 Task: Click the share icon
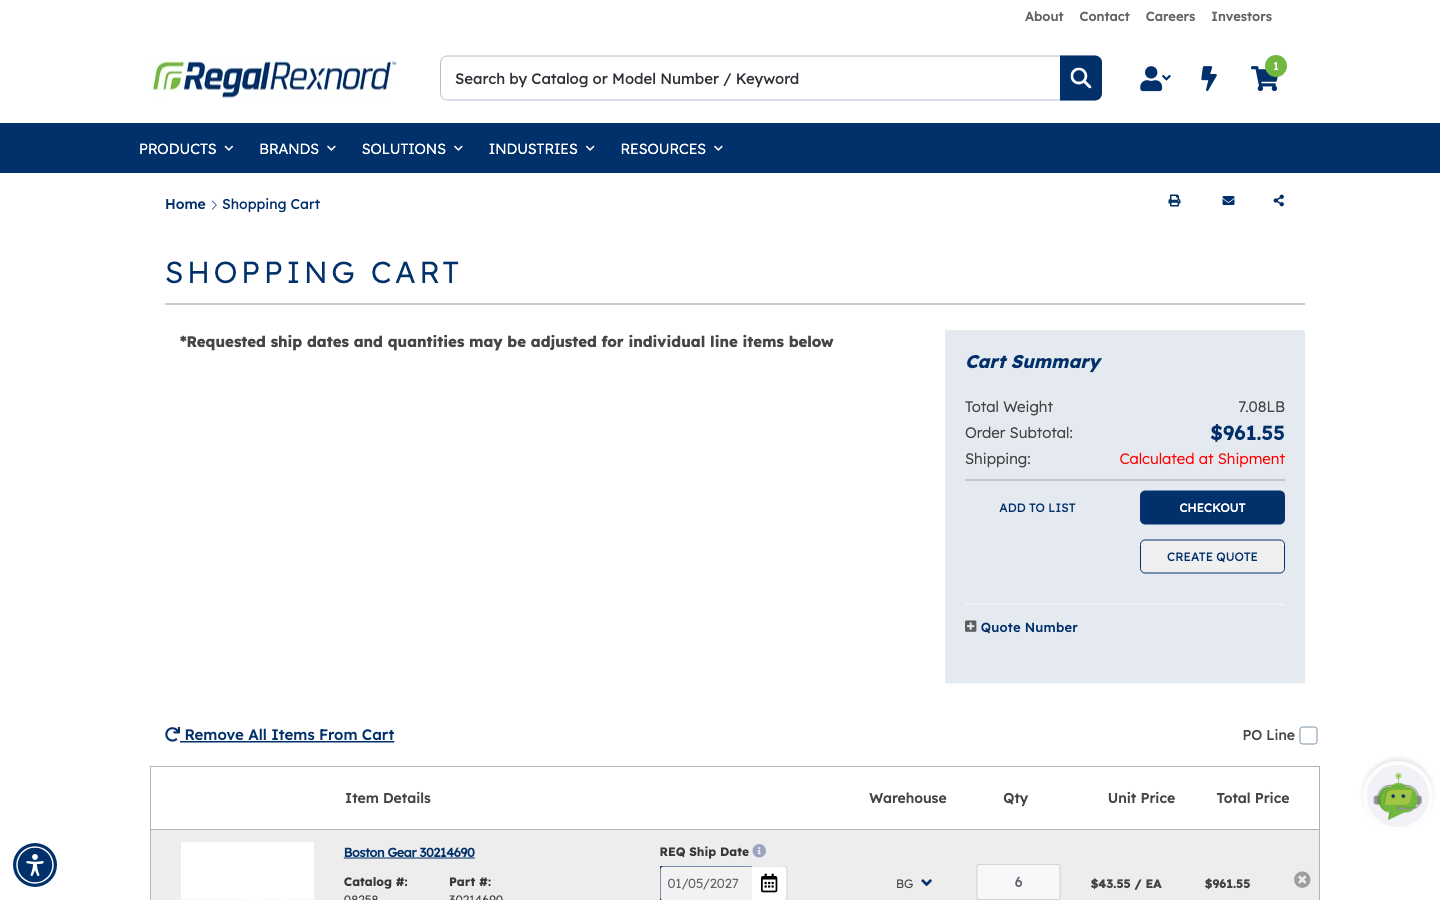pos(1279,201)
